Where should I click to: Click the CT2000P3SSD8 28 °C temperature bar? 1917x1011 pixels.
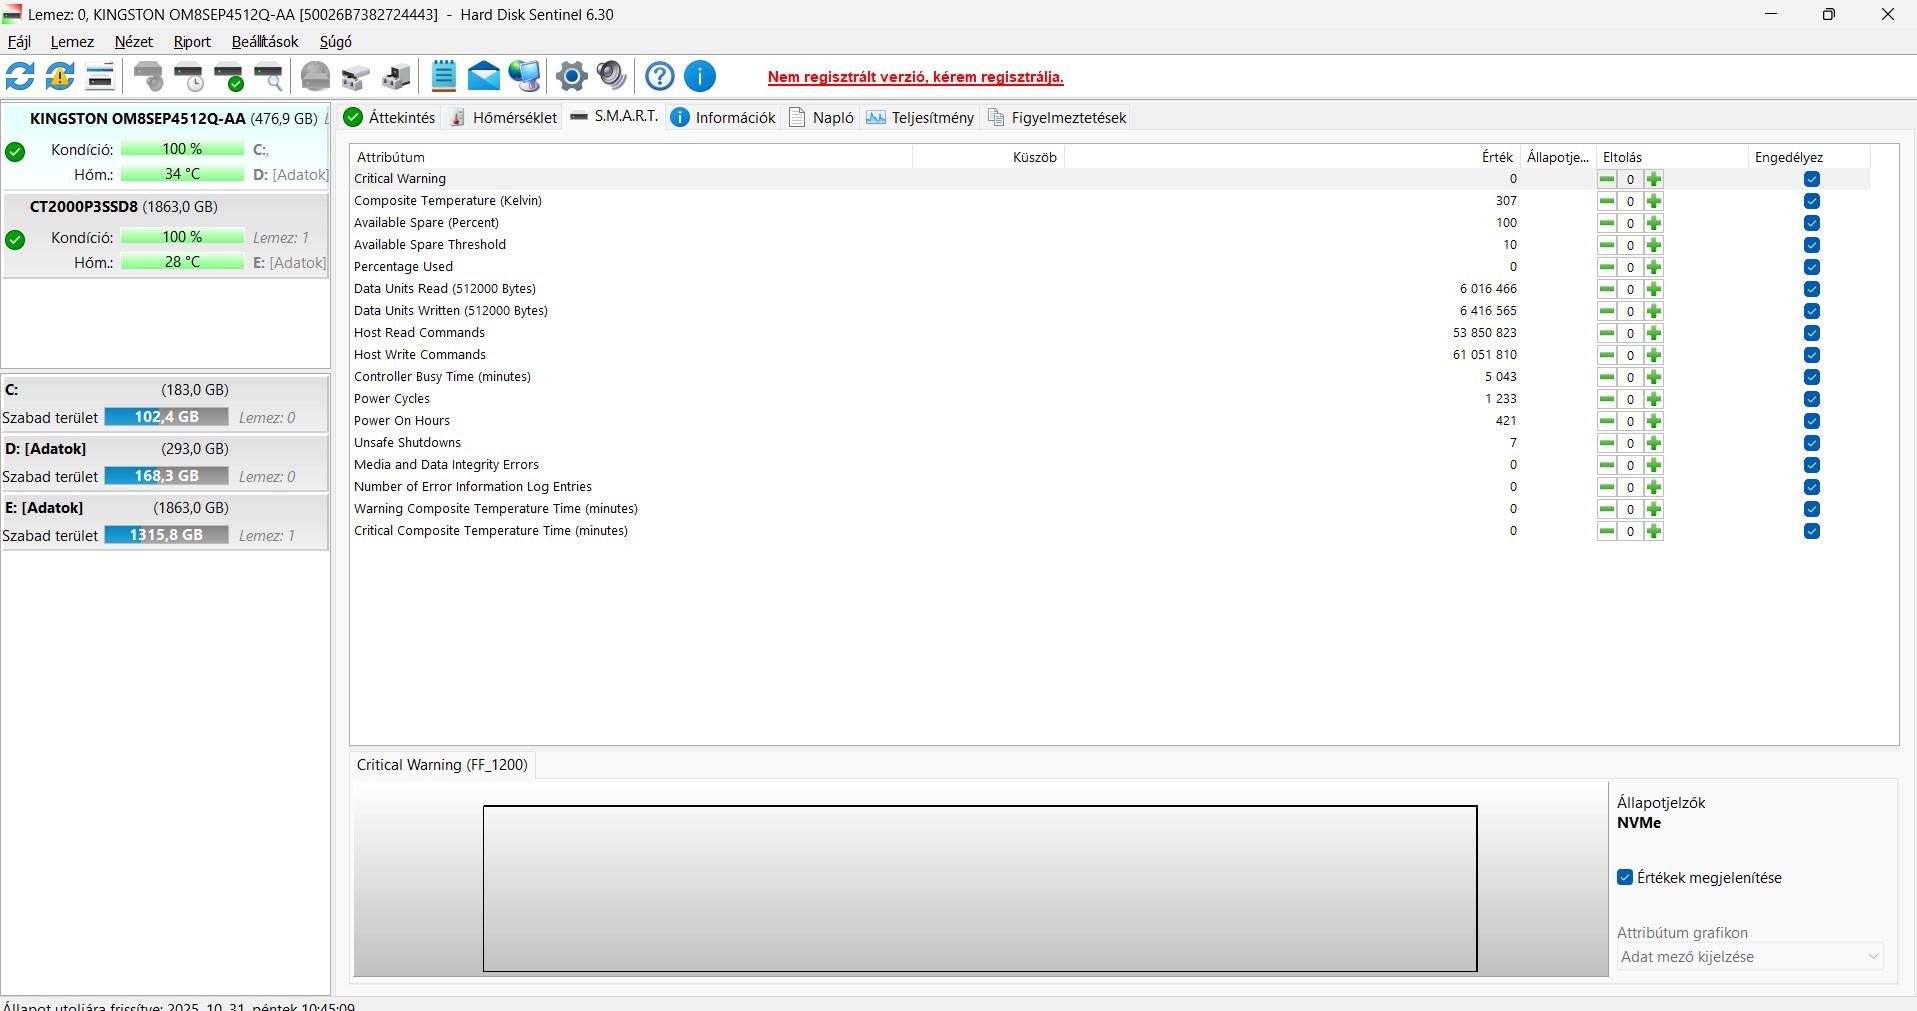click(x=182, y=262)
